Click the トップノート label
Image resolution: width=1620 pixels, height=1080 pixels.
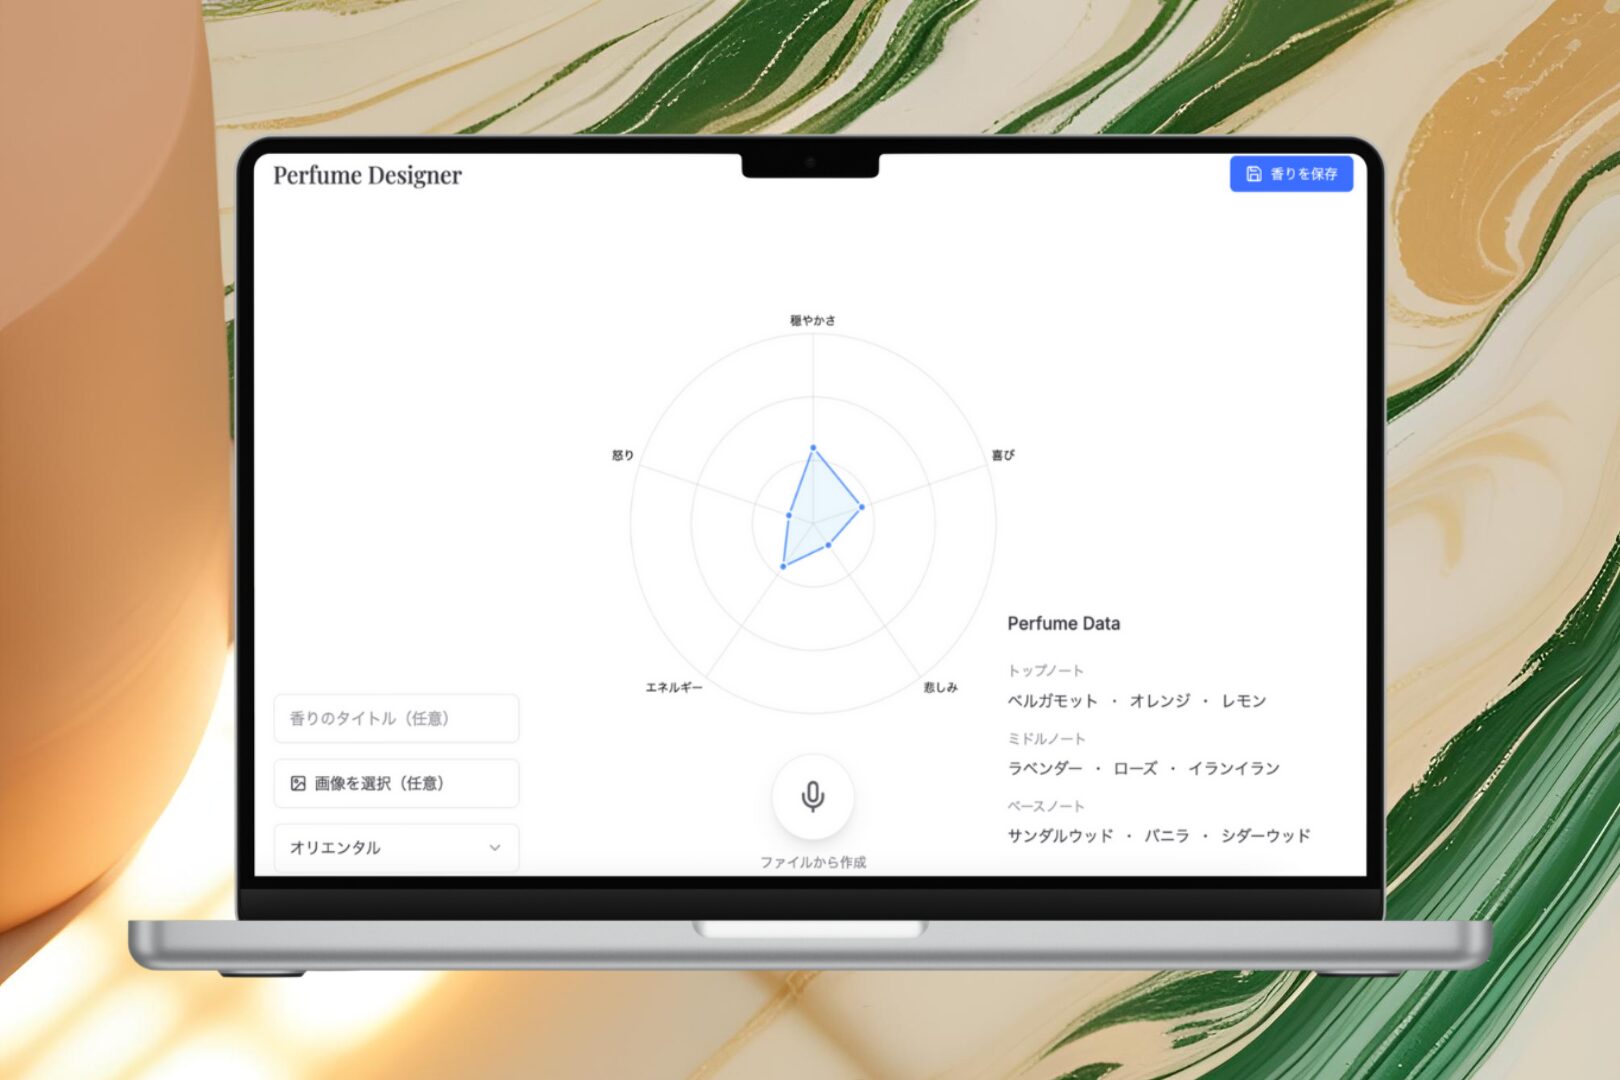[x=1045, y=670]
